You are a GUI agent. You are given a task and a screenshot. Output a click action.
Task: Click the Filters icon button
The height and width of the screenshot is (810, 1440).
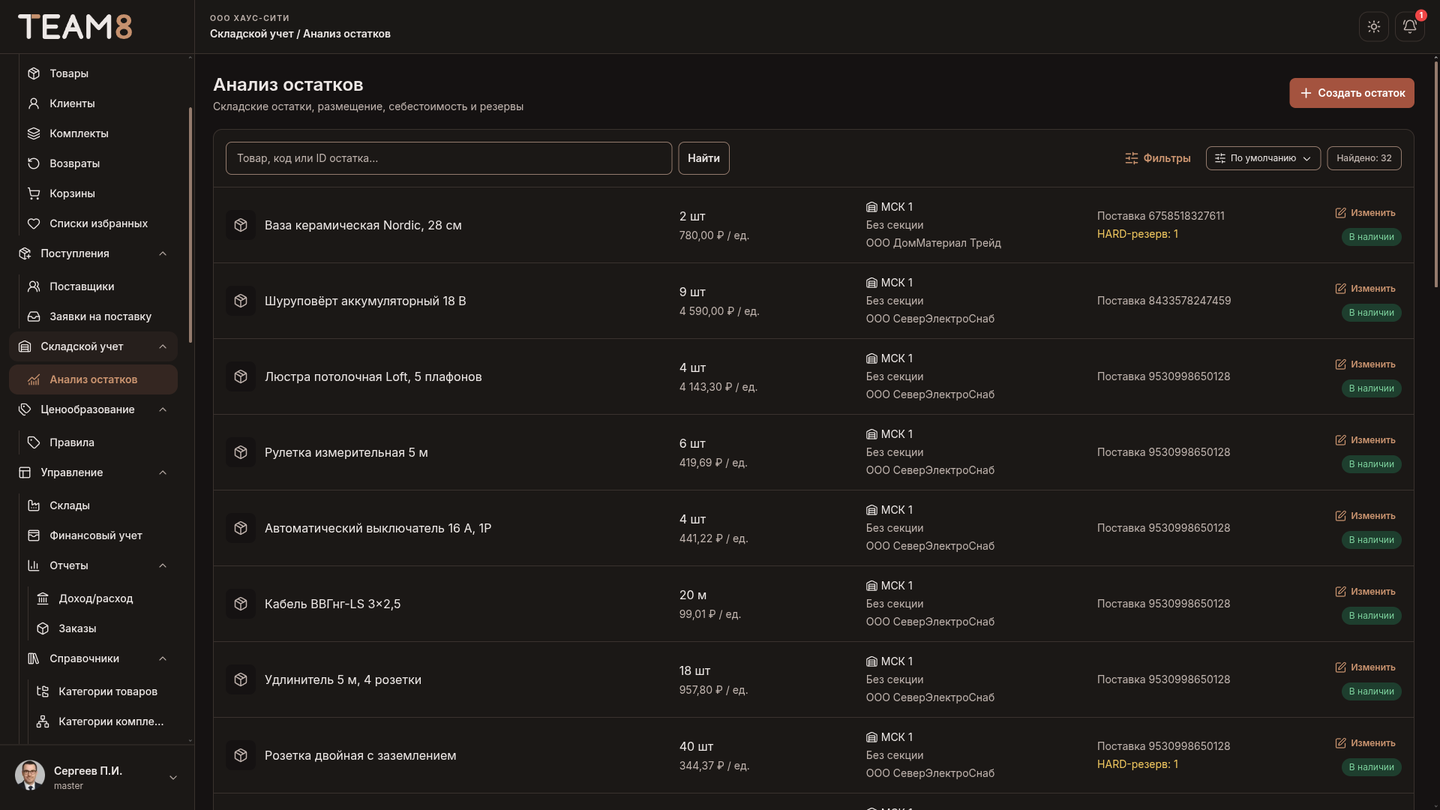[x=1157, y=158]
